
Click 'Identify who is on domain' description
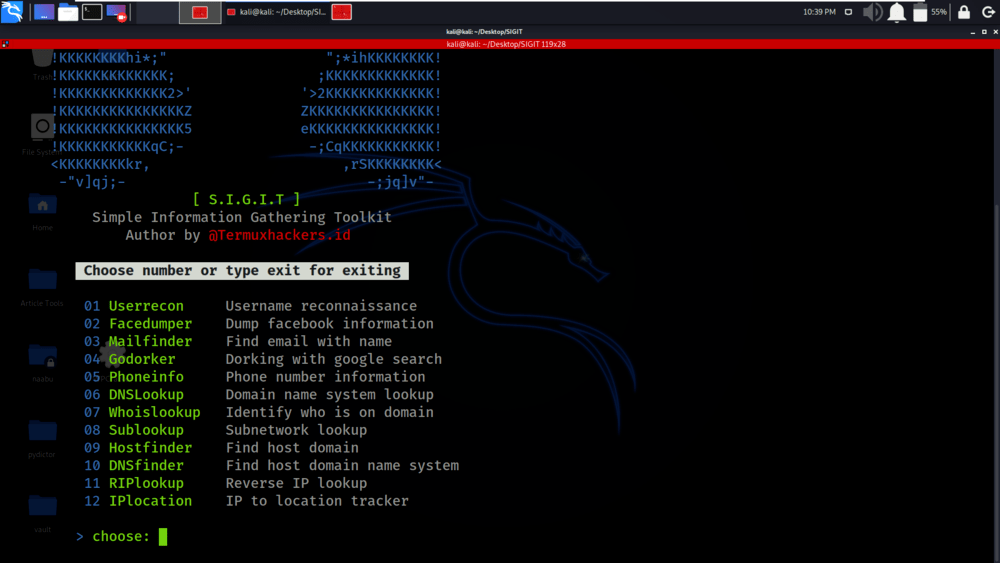click(x=329, y=413)
